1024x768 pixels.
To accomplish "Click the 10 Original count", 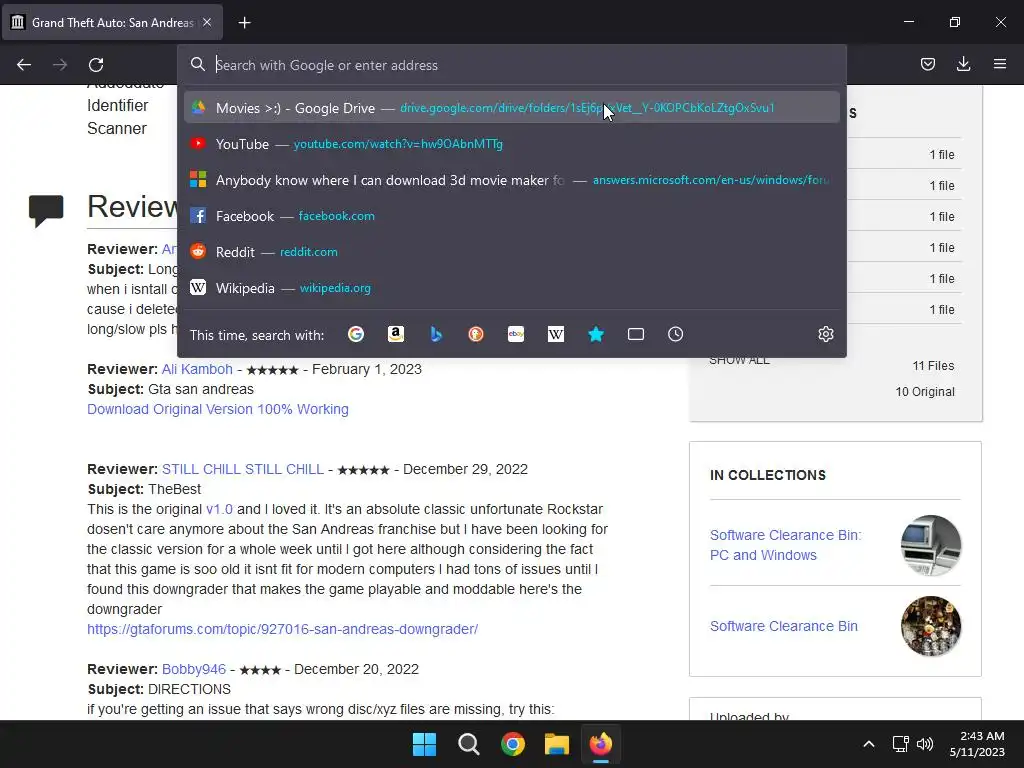I will click(925, 391).
